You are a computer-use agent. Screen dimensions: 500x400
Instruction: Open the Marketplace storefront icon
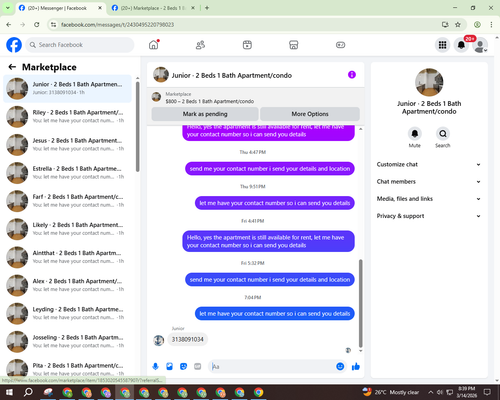click(294, 45)
